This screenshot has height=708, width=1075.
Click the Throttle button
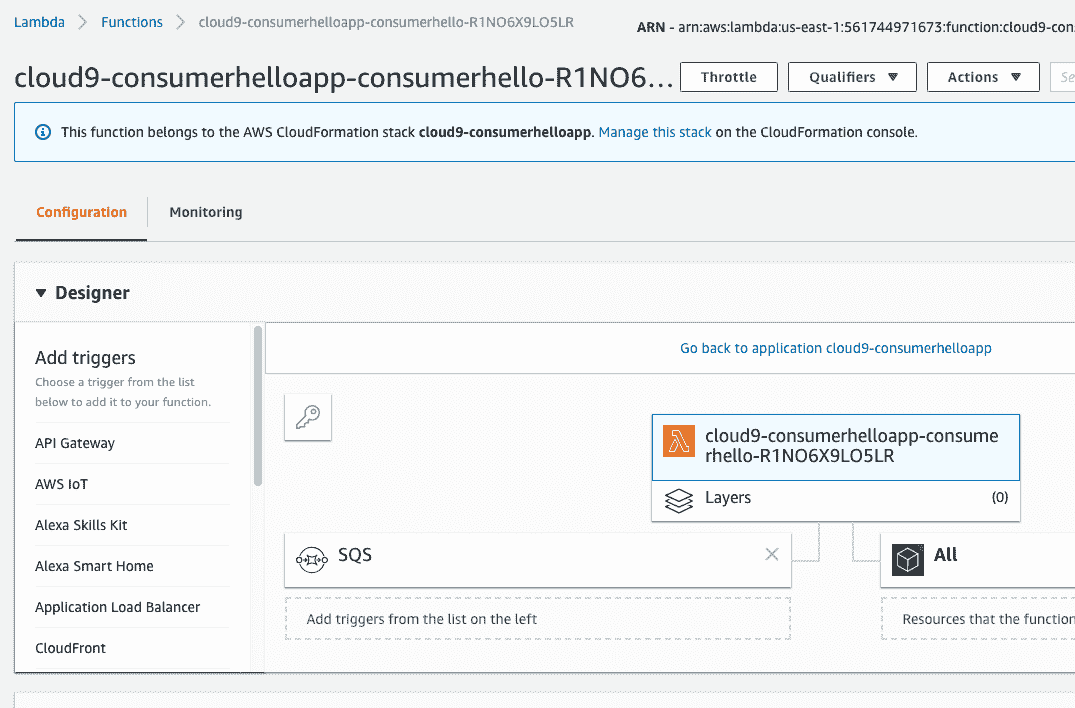728,77
